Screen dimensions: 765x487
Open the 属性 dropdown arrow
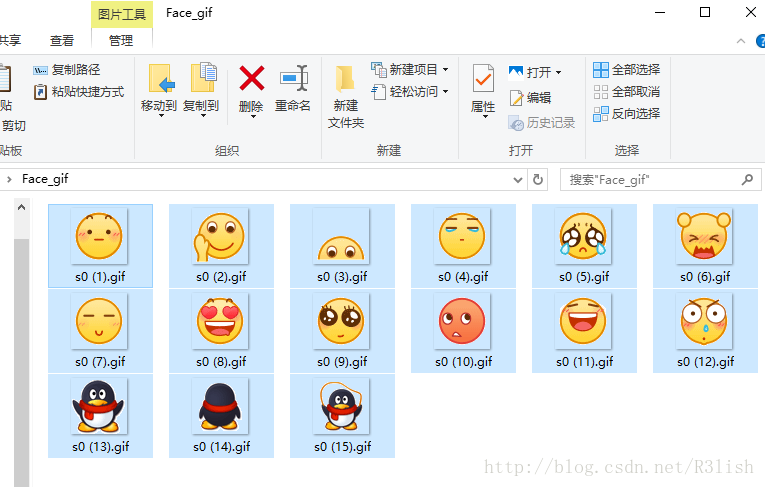[x=484, y=117]
